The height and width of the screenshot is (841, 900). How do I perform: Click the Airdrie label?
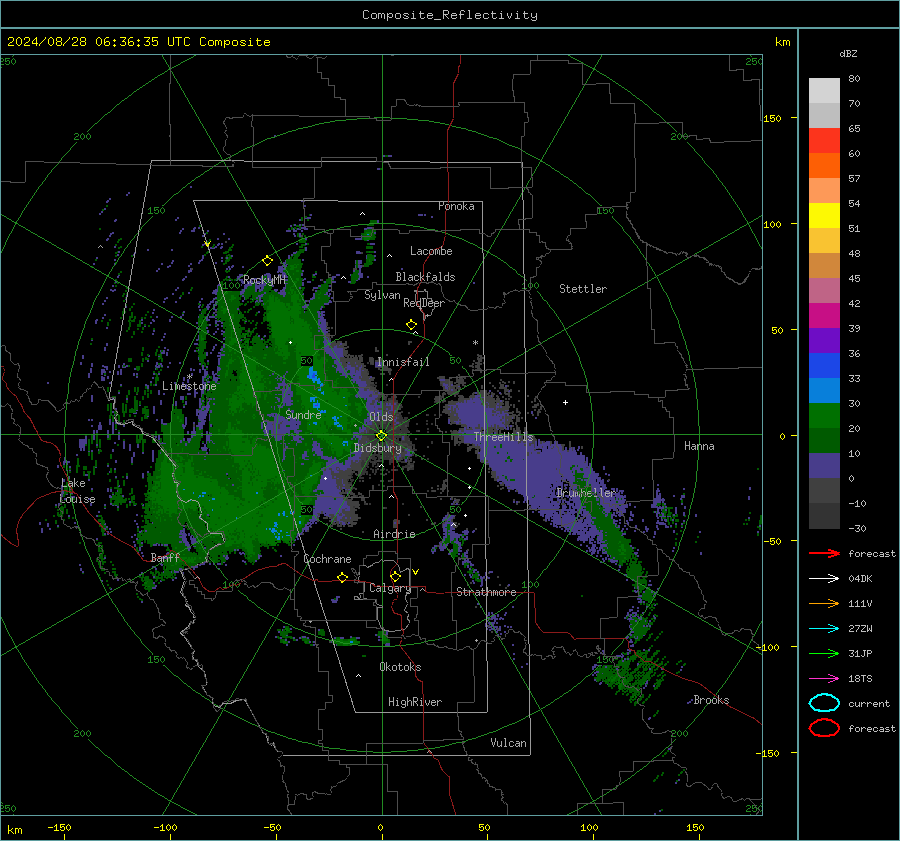click(394, 534)
